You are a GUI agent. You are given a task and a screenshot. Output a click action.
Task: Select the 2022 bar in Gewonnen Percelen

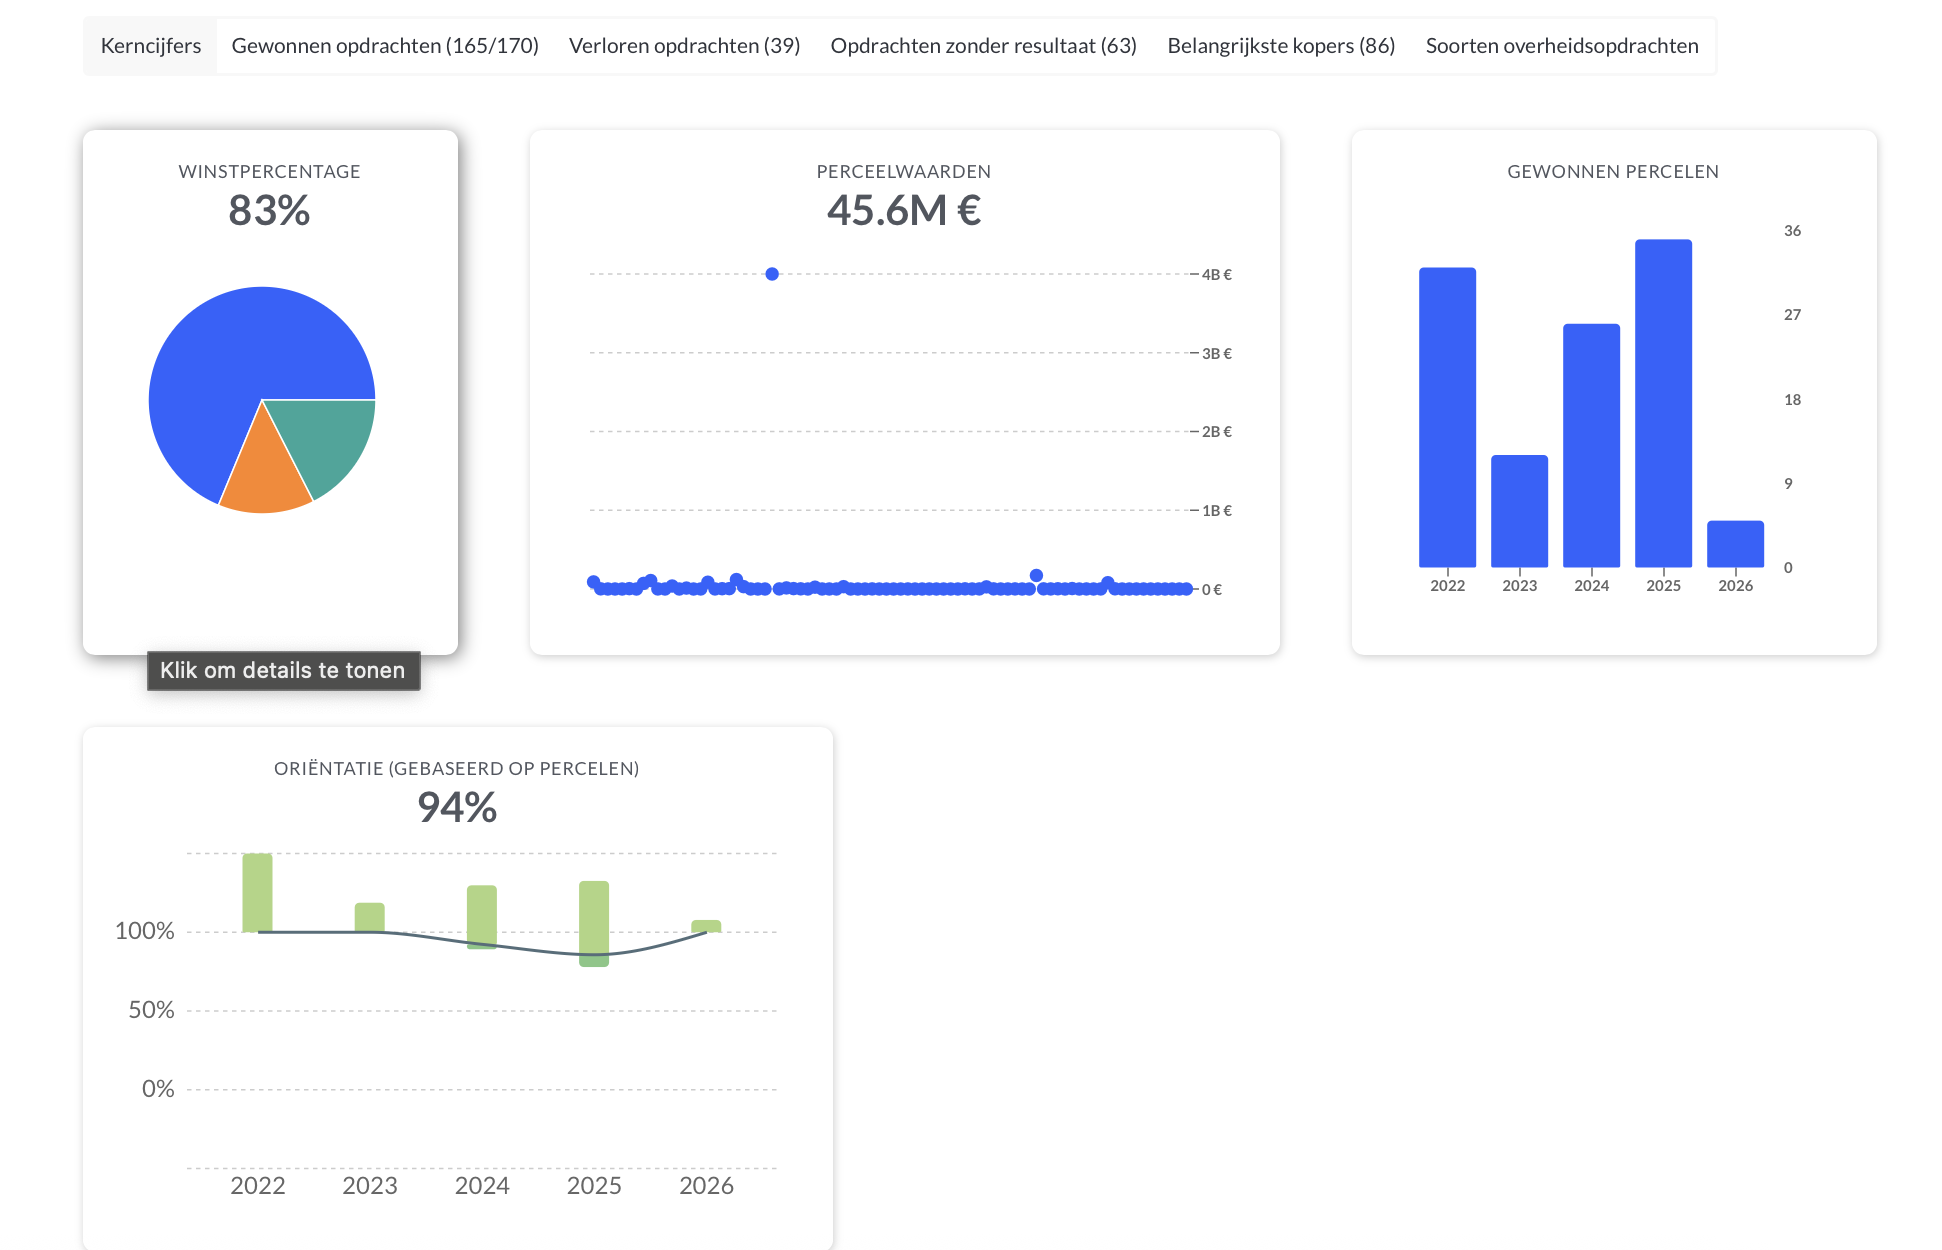(1447, 420)
